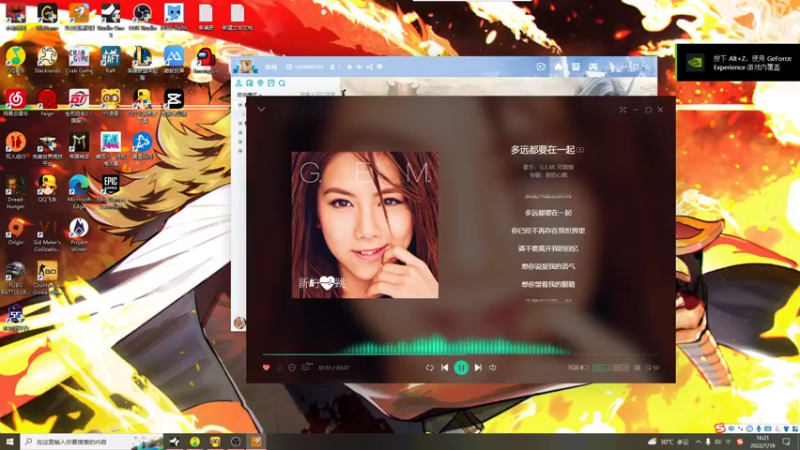Click the G.E.M. album cover art
This screenshot has width=800, height=450.
(x=365, y=224)
